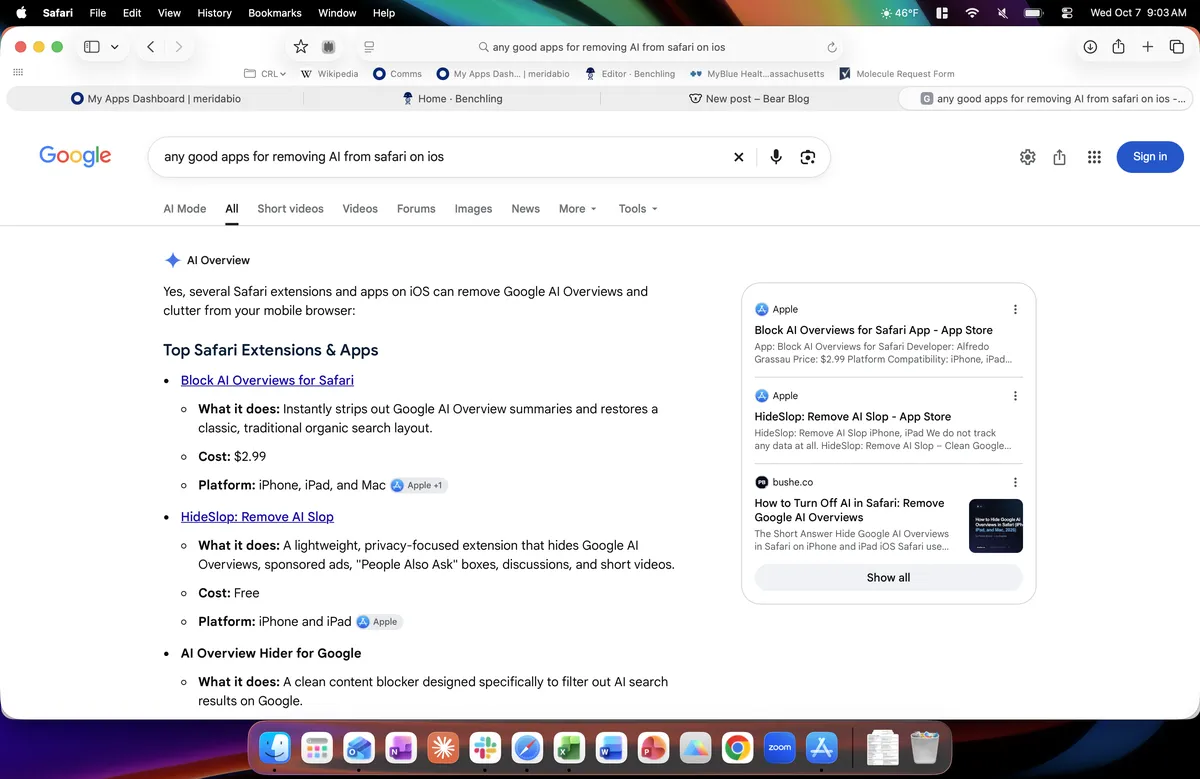Search by image with Google Lens
The image size is (1200, 779).
tap(808, 157)
